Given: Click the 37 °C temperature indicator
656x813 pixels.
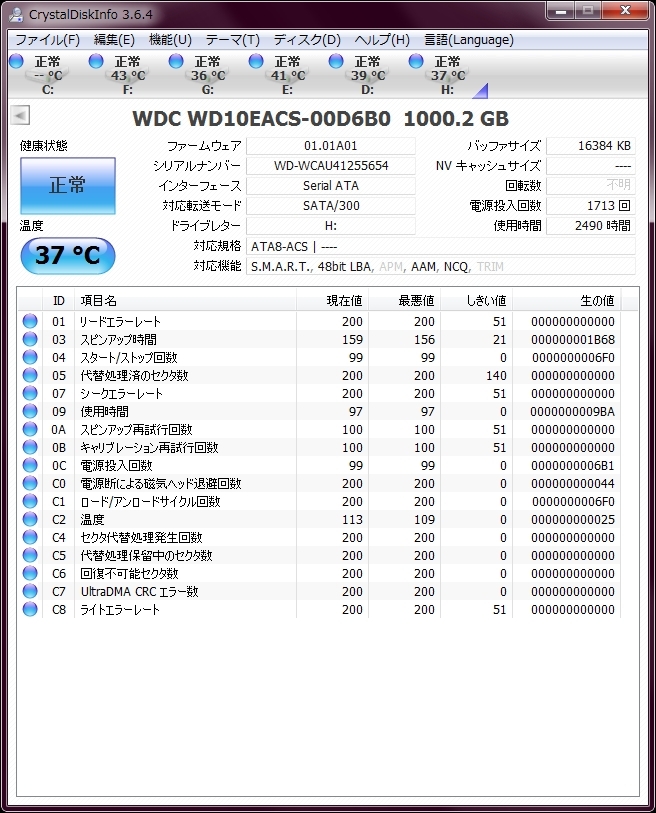Looking at the screenshot, I should point(67,256).
